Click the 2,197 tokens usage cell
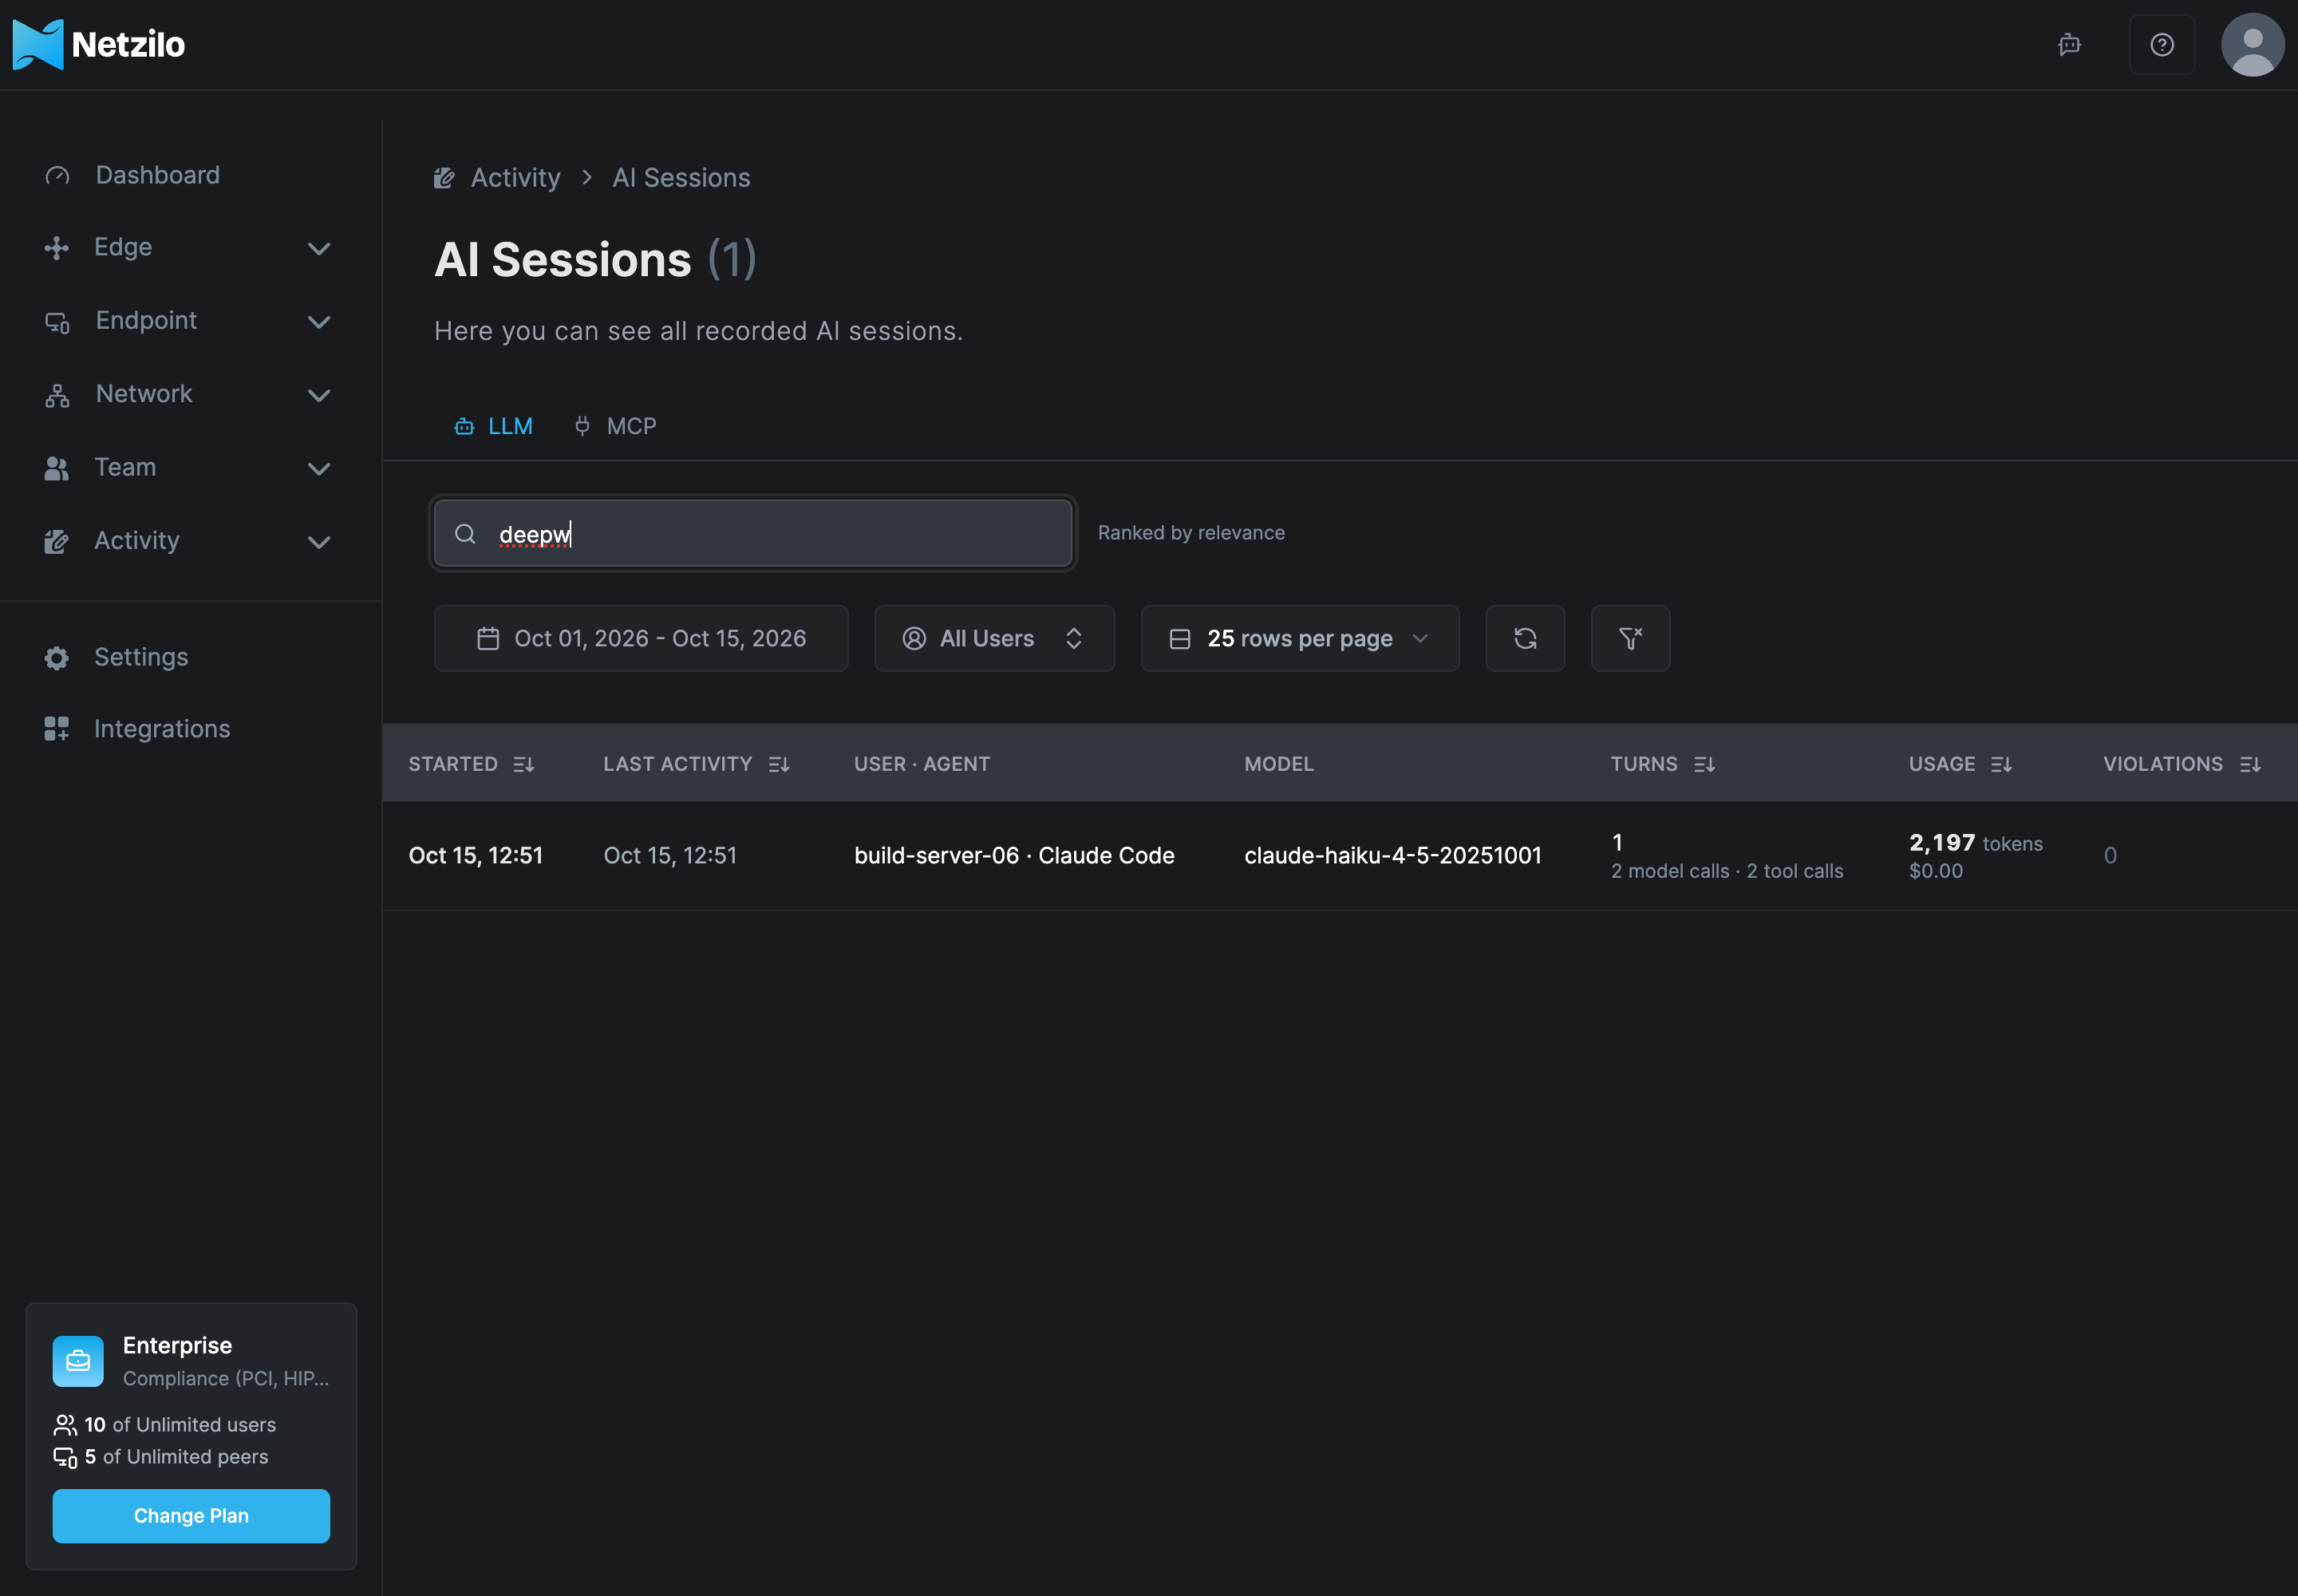This screenshot has height=1596, width=2298. [1975, 855]
